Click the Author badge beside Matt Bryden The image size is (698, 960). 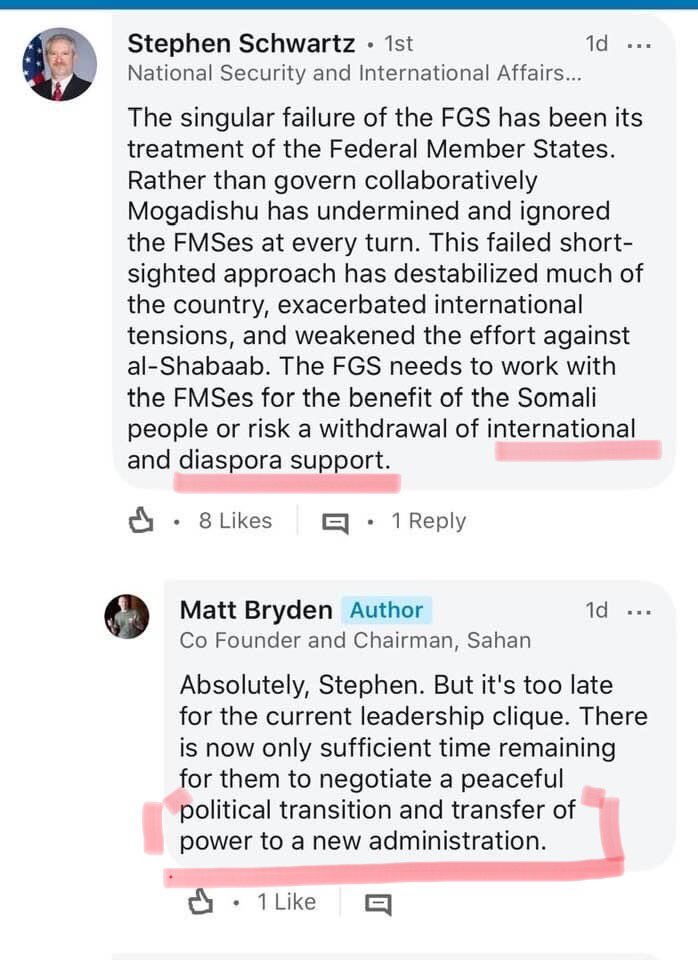386,610
